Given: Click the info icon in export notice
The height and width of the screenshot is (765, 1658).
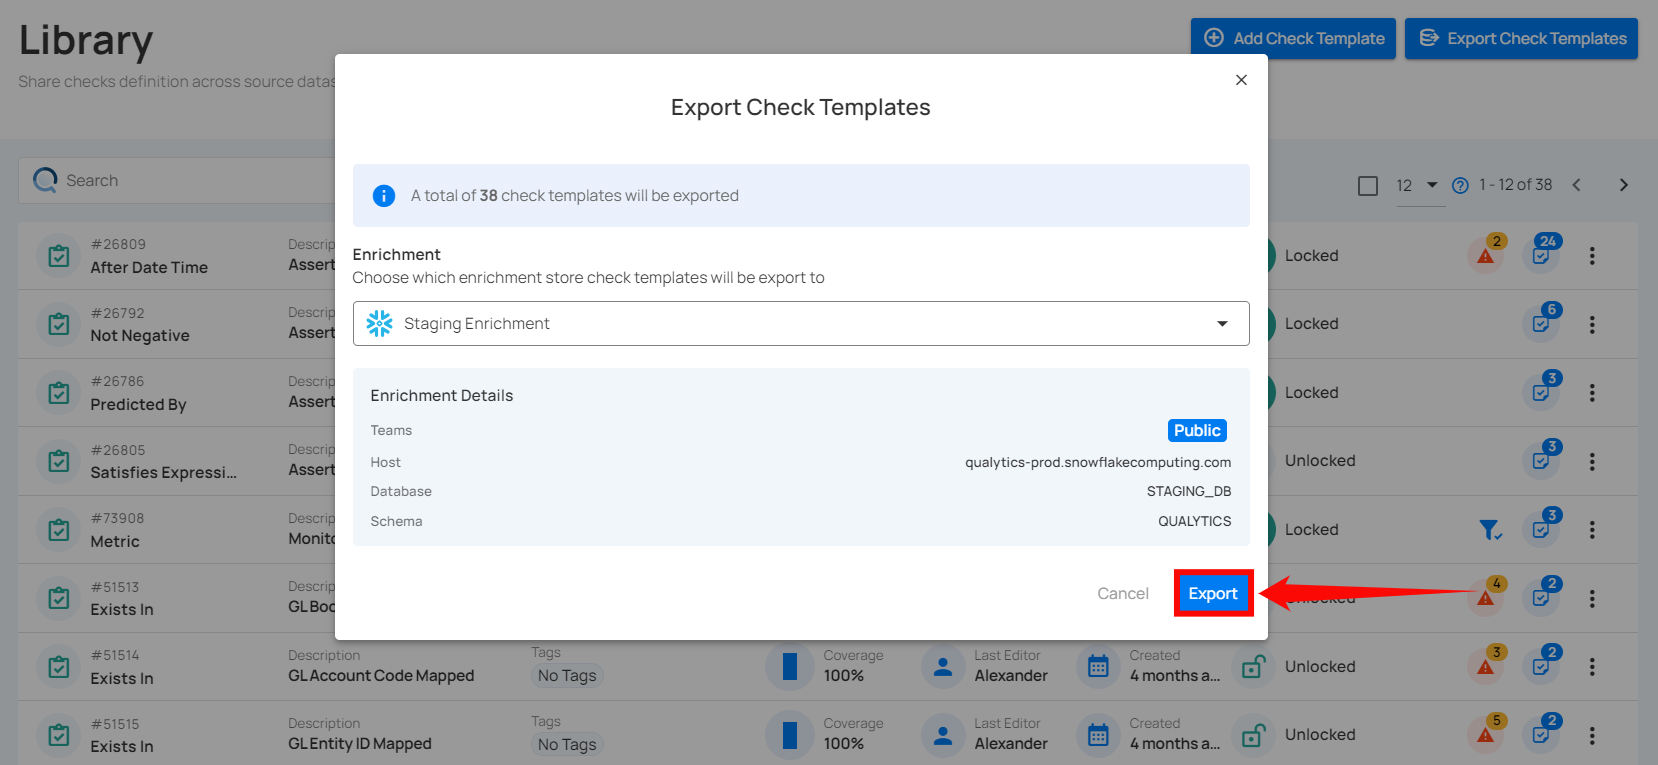Looking at the screenshot, I should click(x=384, y=196).
